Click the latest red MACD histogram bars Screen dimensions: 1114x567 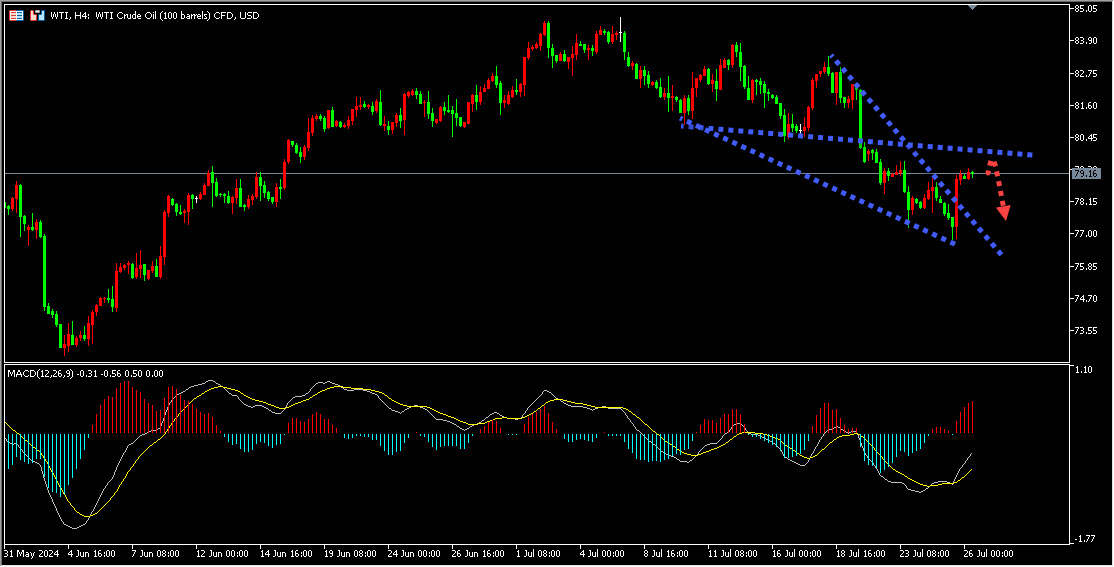(x=966, y=420)
